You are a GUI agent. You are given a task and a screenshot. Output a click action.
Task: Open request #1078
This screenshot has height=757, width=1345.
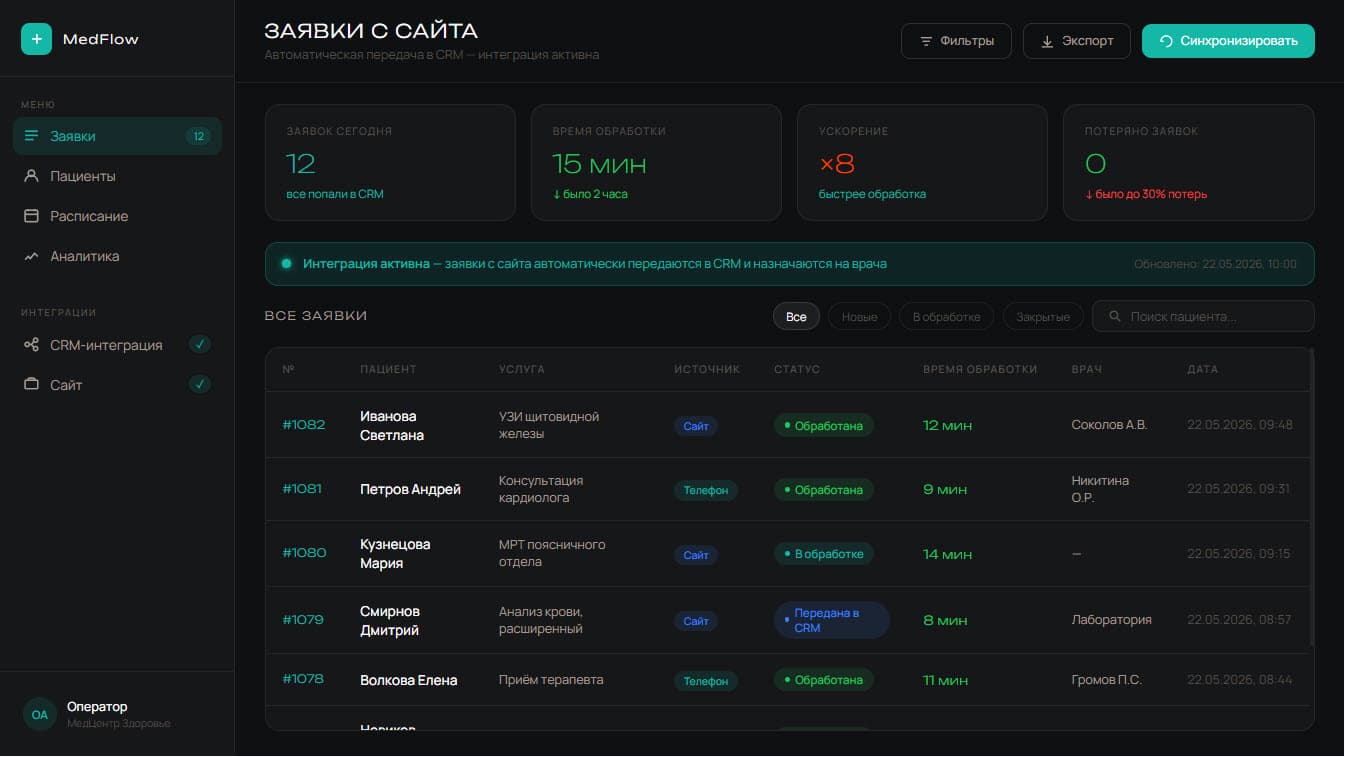click(303, 679)
